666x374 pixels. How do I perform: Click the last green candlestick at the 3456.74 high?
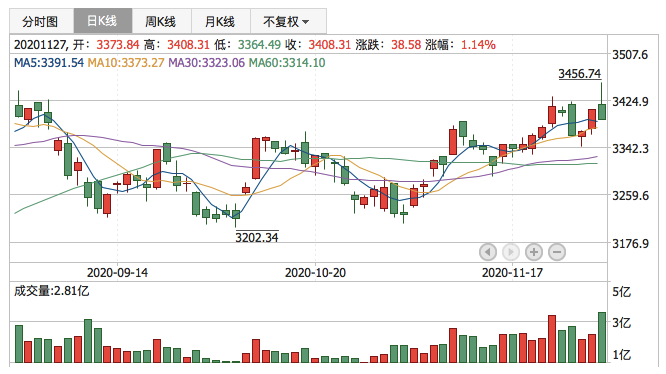(x=602, y=111)
